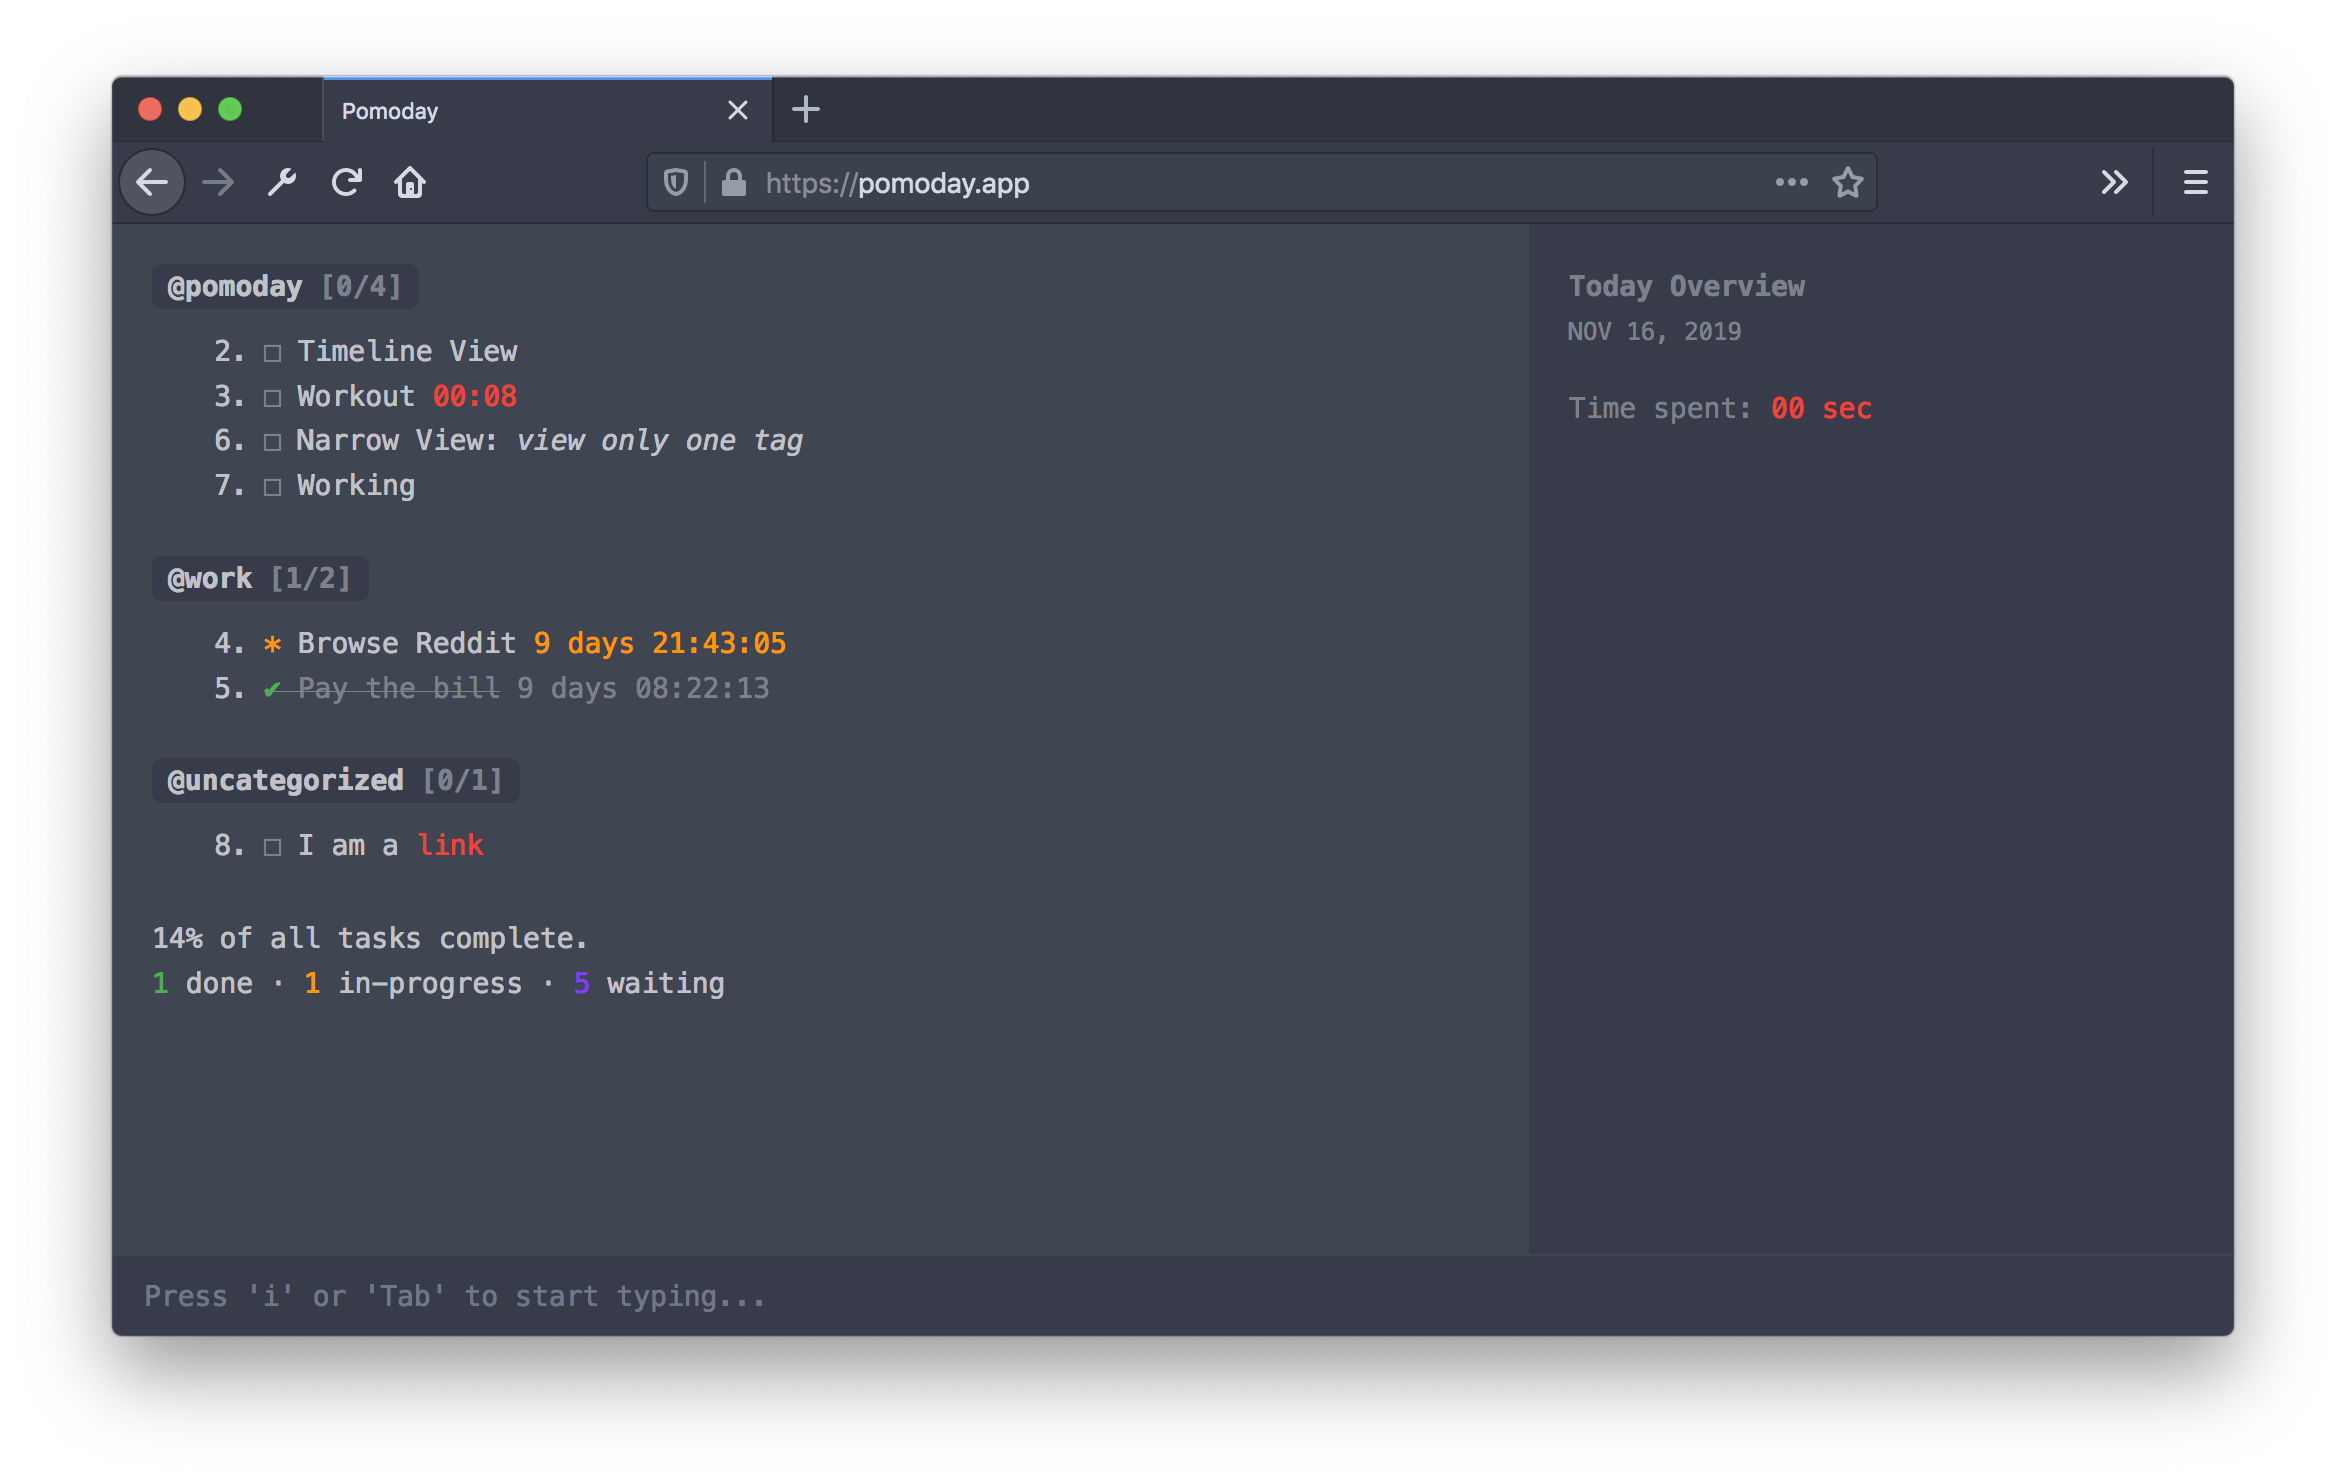Screen dimensions: 2346x1484
Task: Open the hamburger application menu
Action: 2195,183
